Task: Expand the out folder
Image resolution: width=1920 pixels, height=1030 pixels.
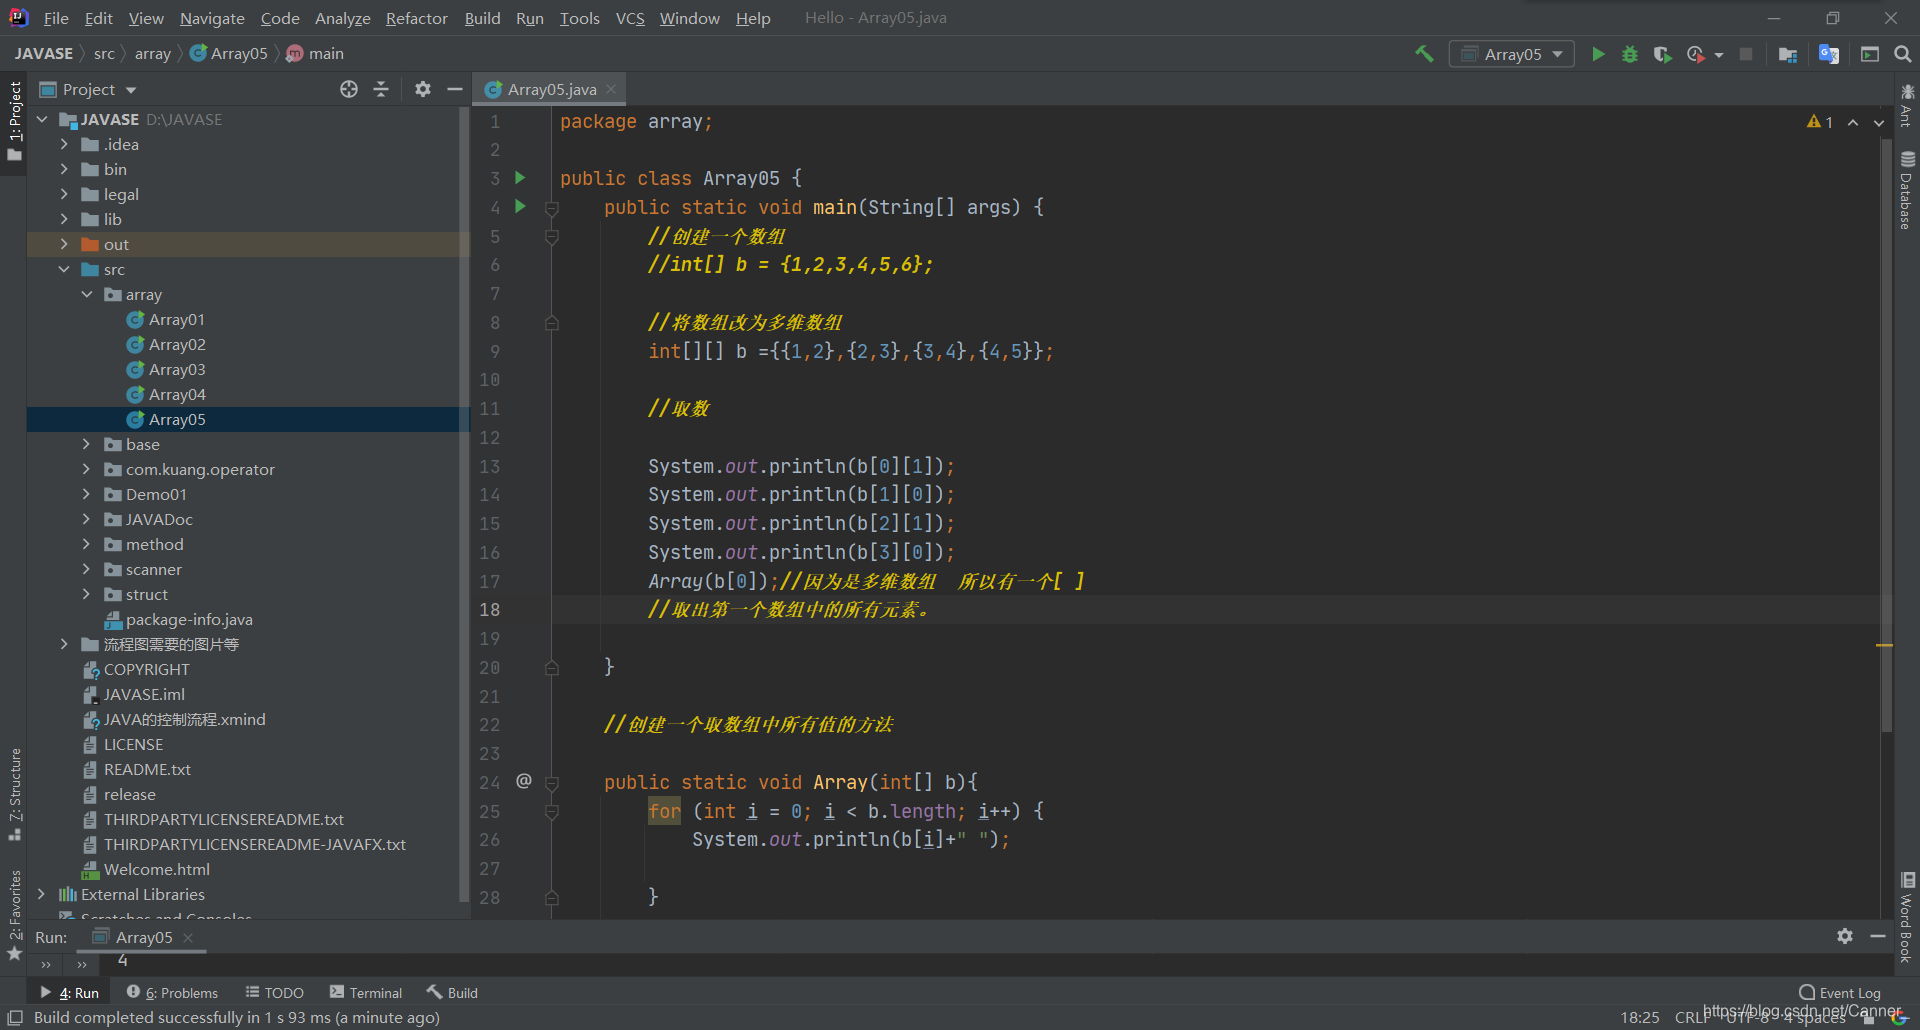Action: pyautogui.click(x=64, y=244)
